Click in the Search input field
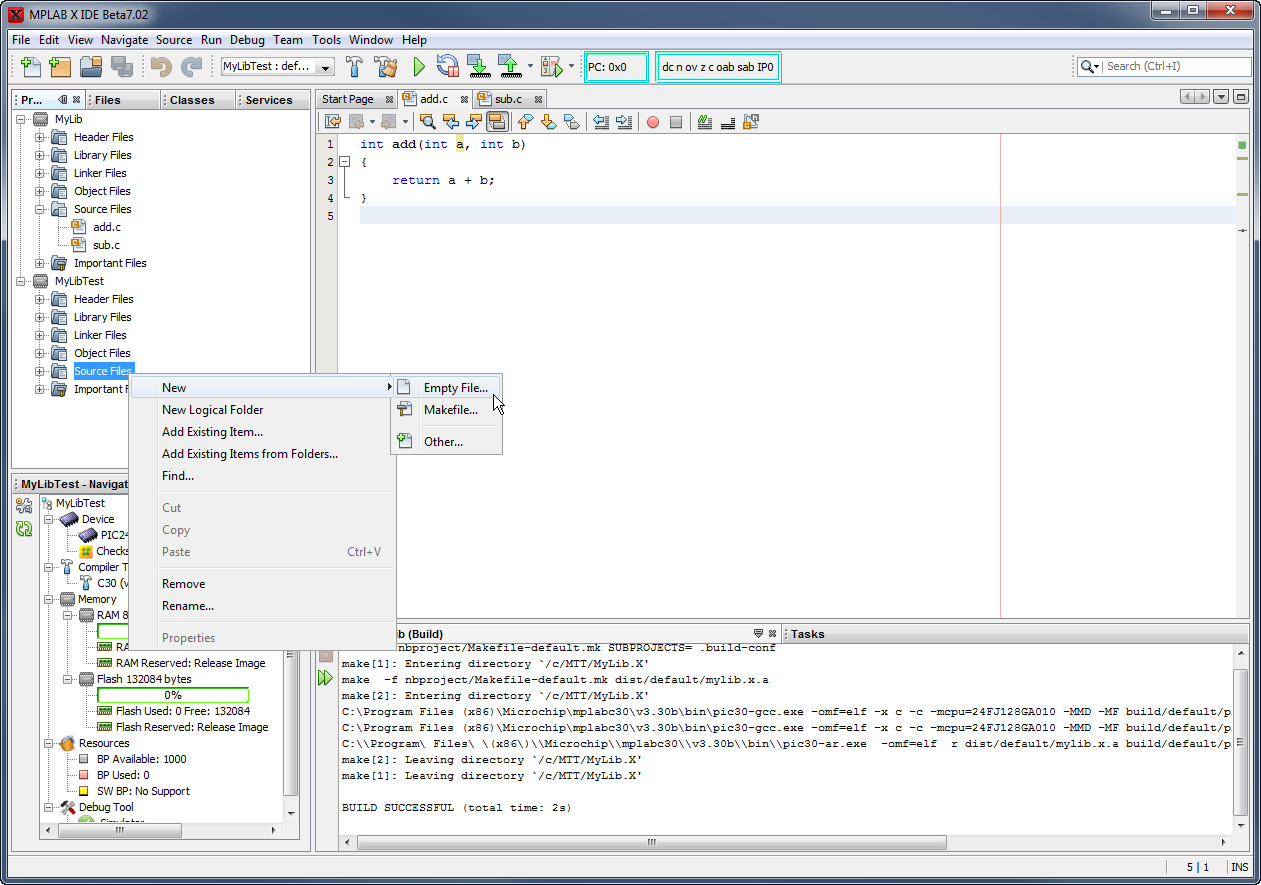This screenshot has width=1261, height=885. point(1176,67)
